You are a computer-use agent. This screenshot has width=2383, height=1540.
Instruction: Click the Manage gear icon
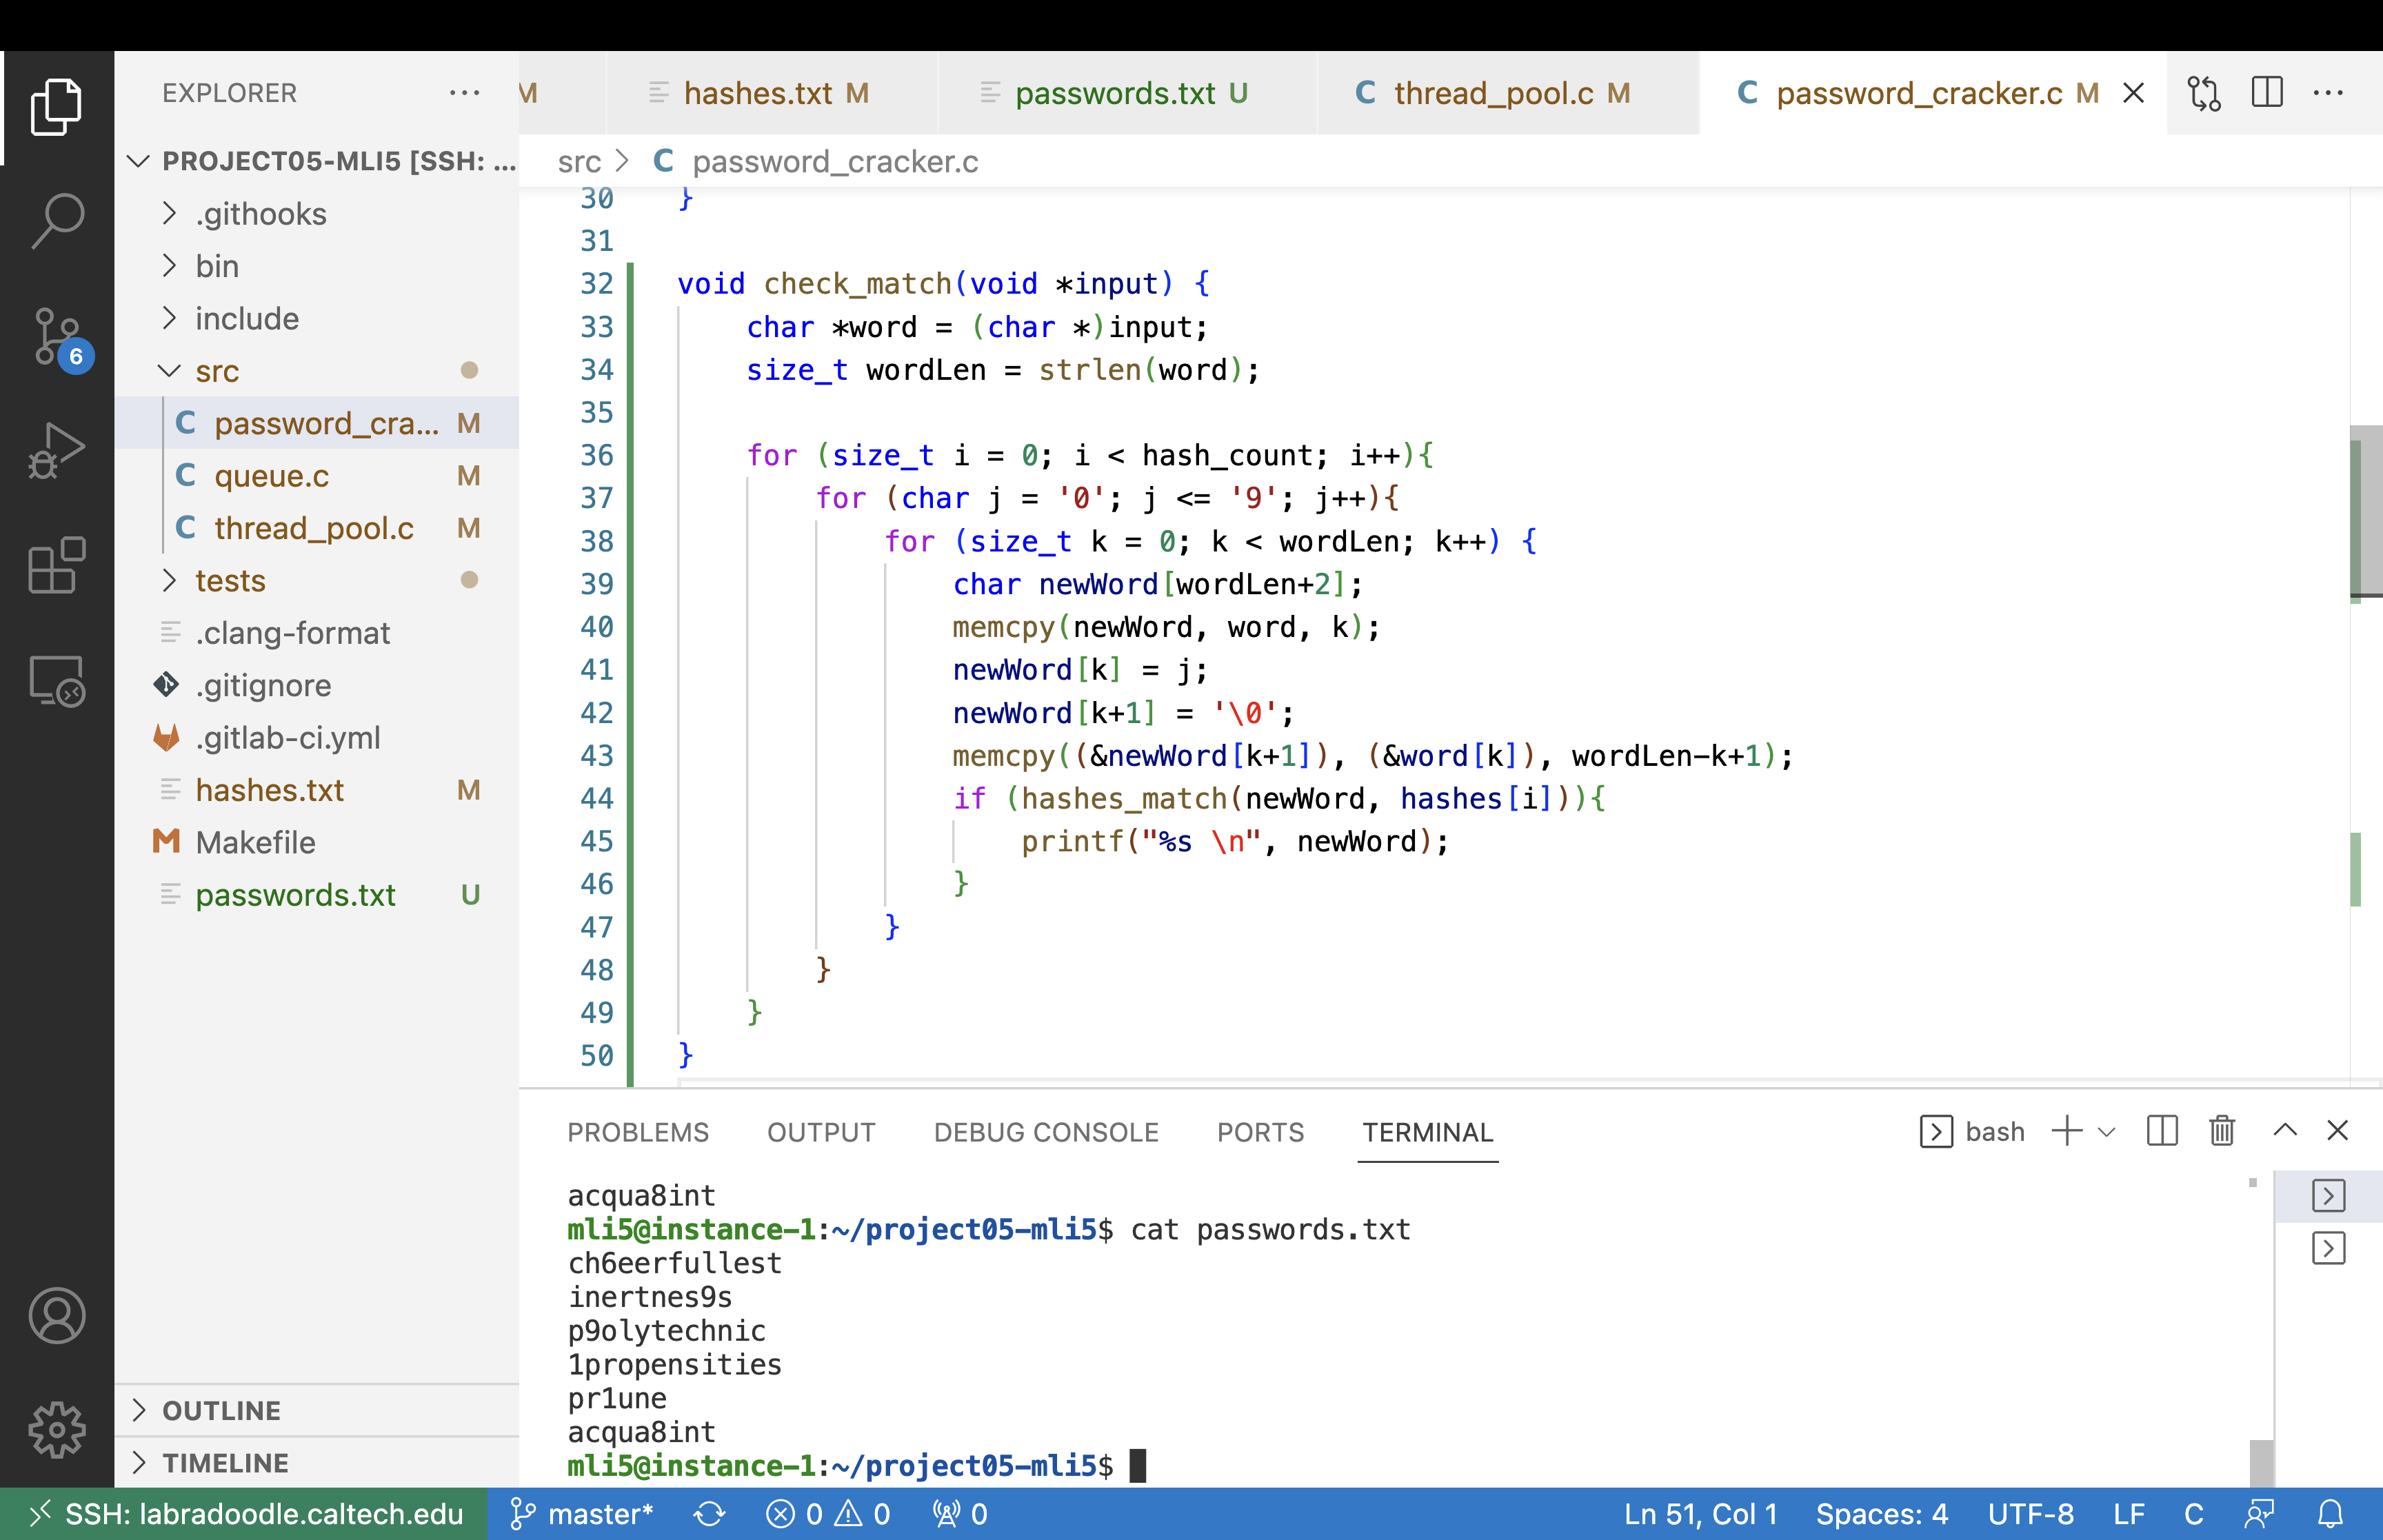pos(57,1429)
